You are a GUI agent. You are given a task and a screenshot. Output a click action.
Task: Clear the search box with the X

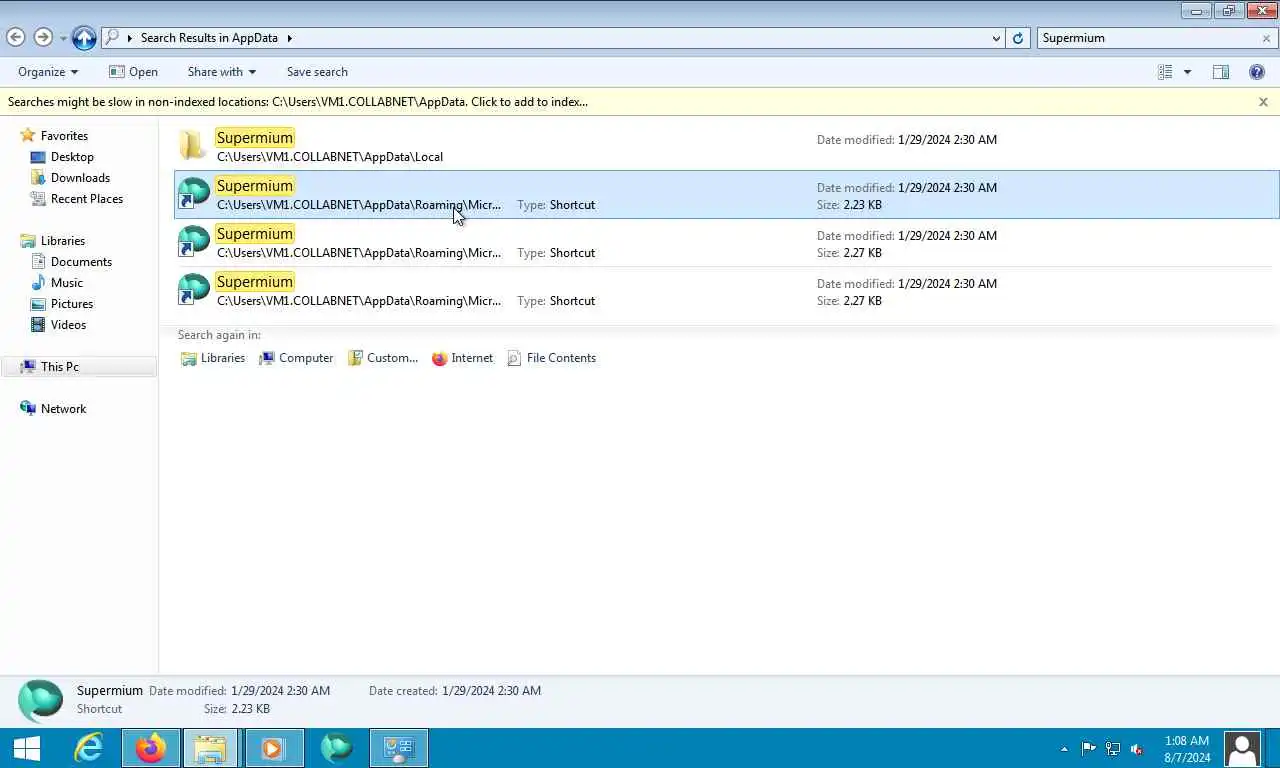coord(1267,38)
